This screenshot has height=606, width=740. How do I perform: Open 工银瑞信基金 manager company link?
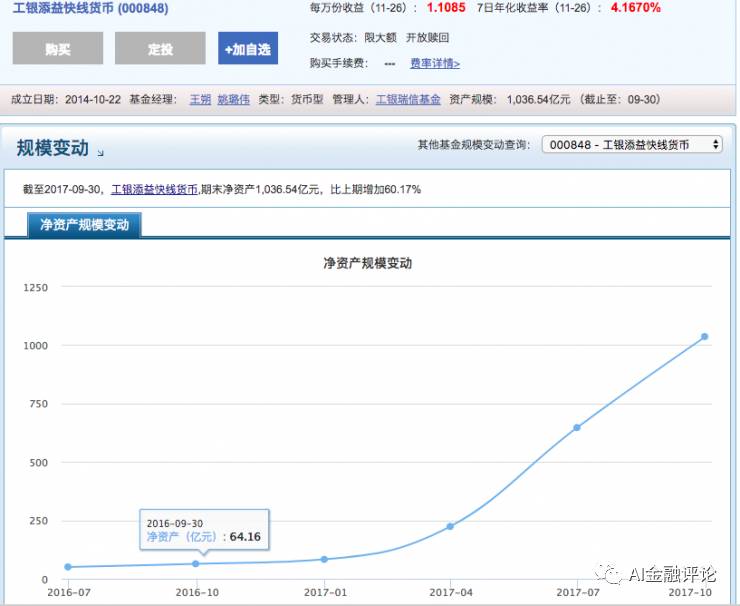[408, 100]
